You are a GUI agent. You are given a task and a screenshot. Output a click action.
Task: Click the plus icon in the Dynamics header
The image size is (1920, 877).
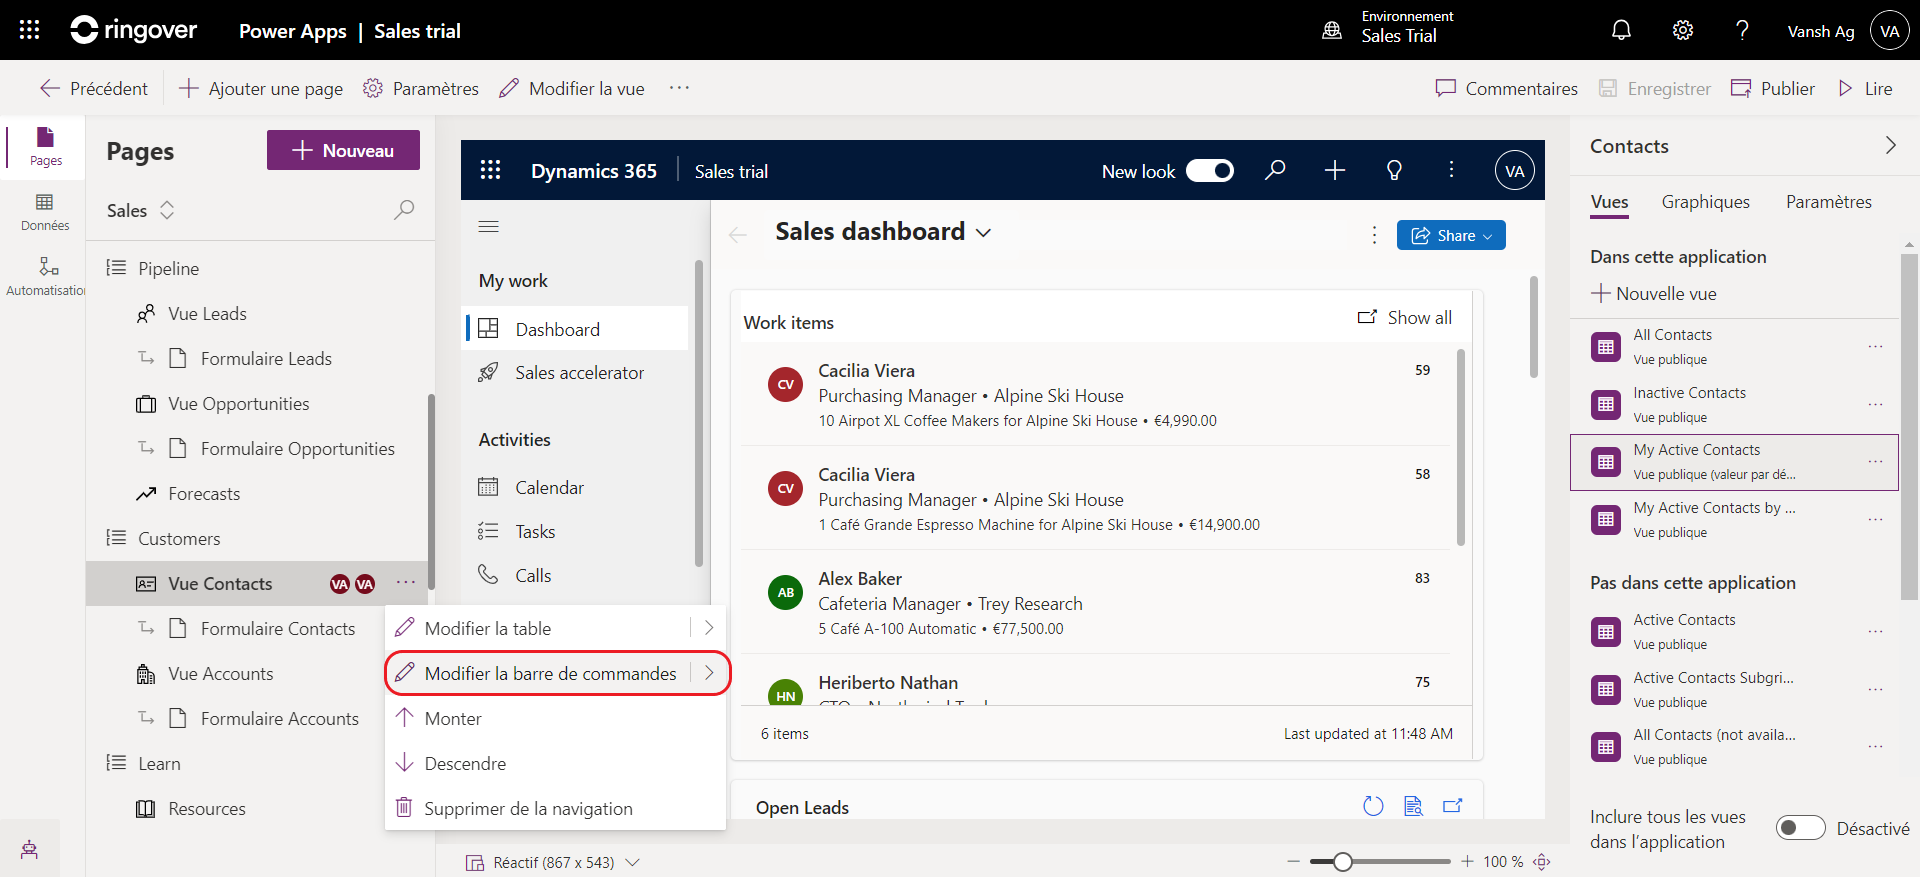tap(1335, 170)
